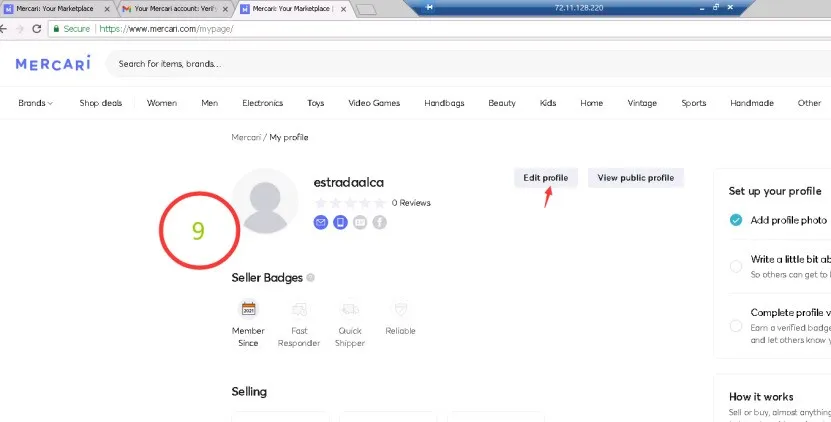Select the active Mercari Marketplace tab
This screenshot has width=831, height=422.
291,9
